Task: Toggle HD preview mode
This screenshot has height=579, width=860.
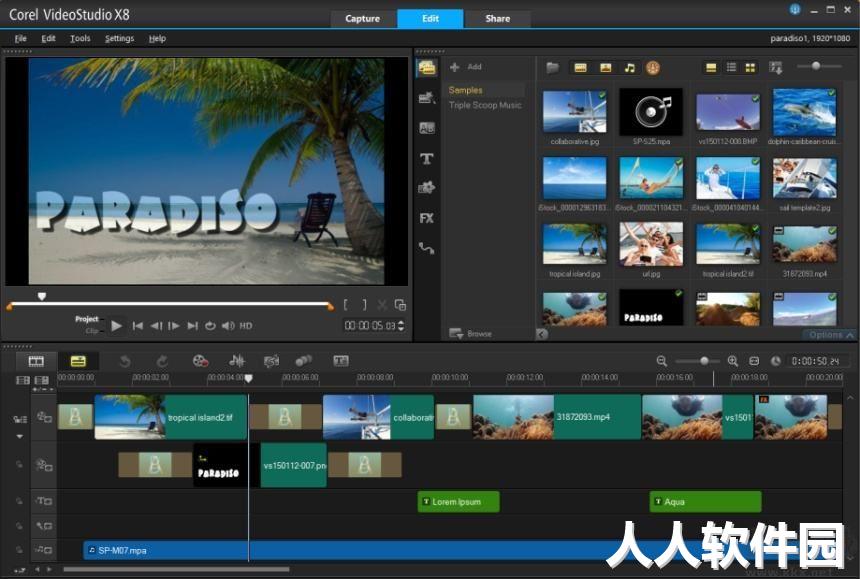Action: (246, 326)
